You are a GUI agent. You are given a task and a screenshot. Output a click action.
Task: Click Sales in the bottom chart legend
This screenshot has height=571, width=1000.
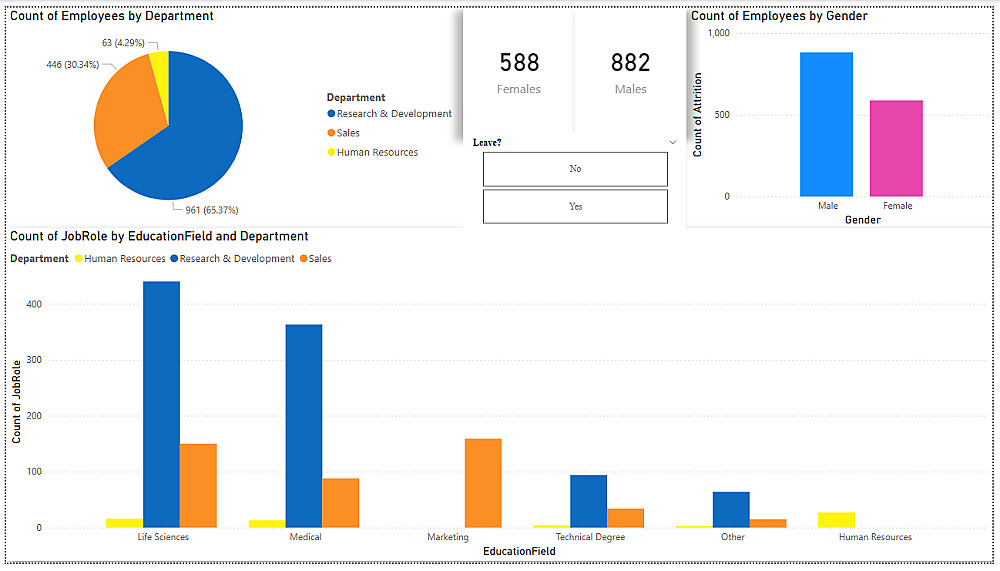pos(316,258)
